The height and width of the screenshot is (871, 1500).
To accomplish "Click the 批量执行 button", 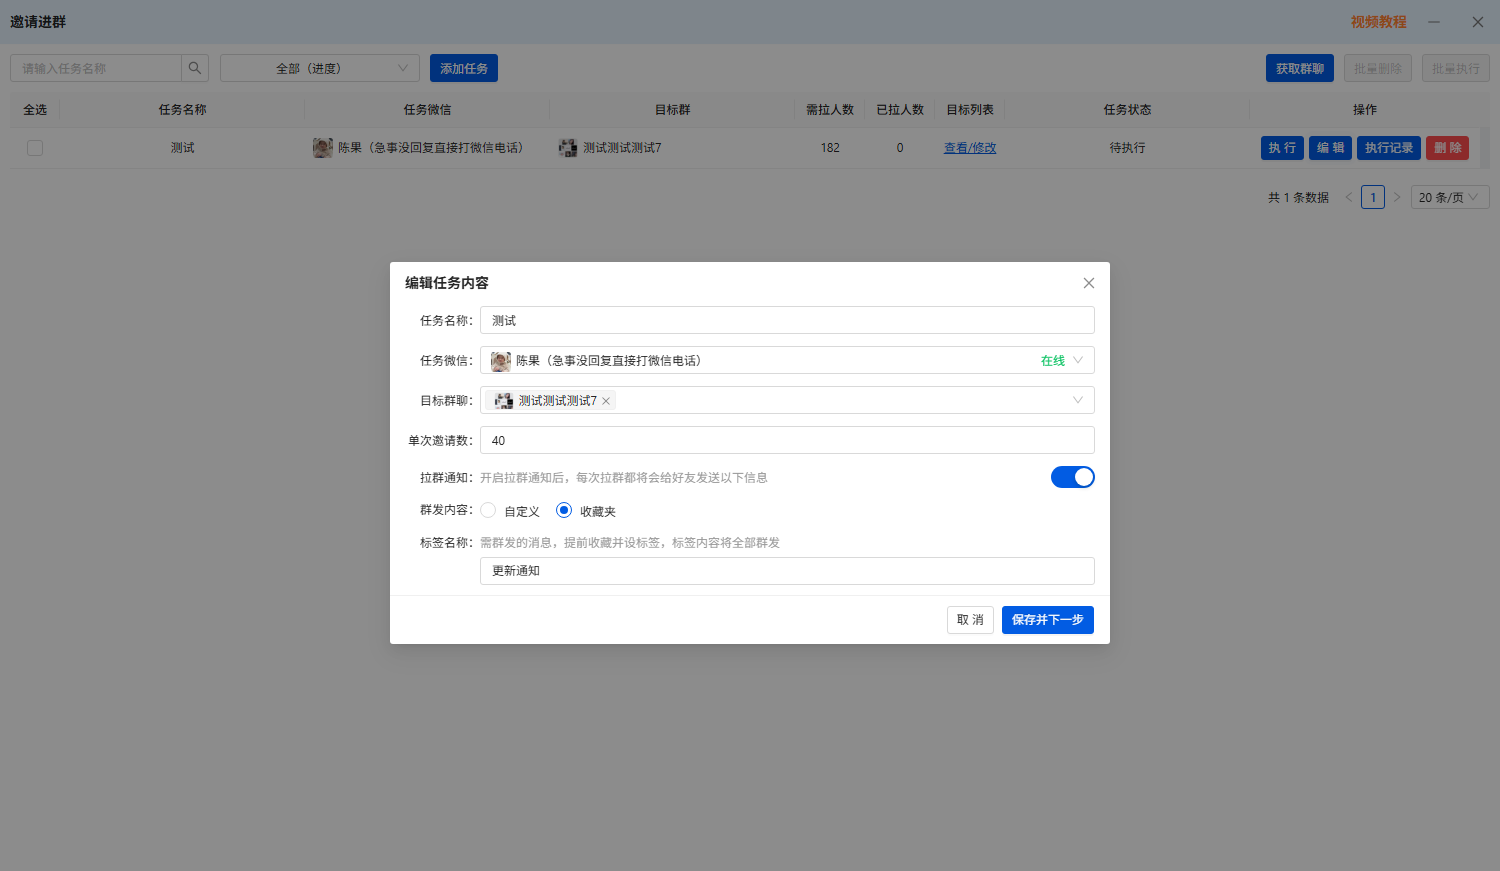I will [1456, 68].
